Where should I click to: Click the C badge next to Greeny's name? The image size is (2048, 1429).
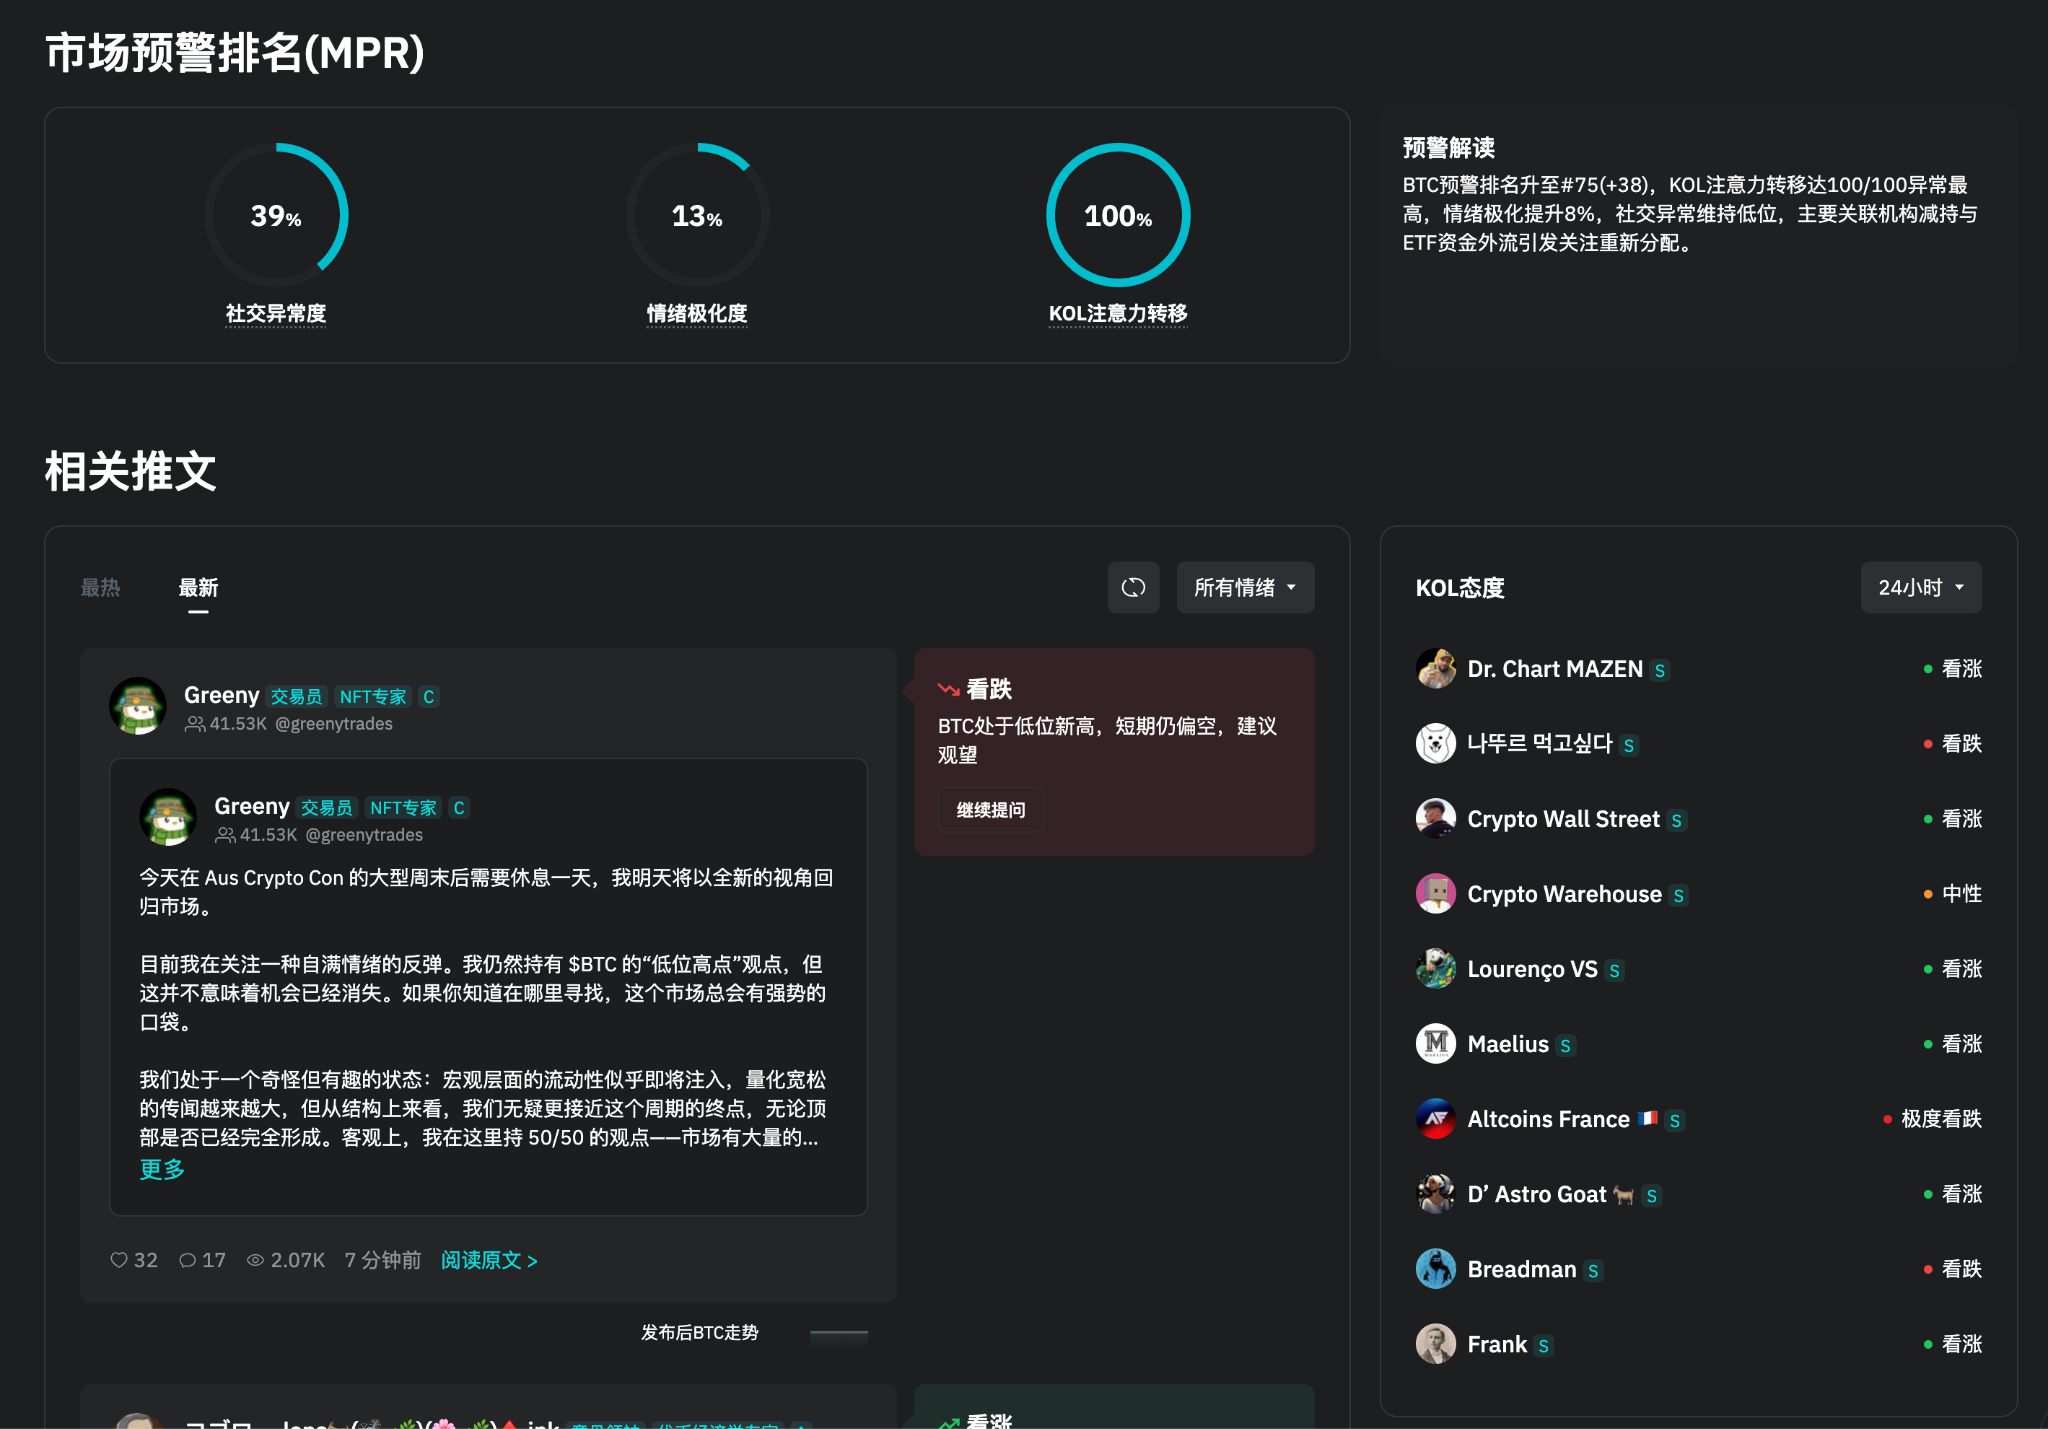click(x=429, y=696)
